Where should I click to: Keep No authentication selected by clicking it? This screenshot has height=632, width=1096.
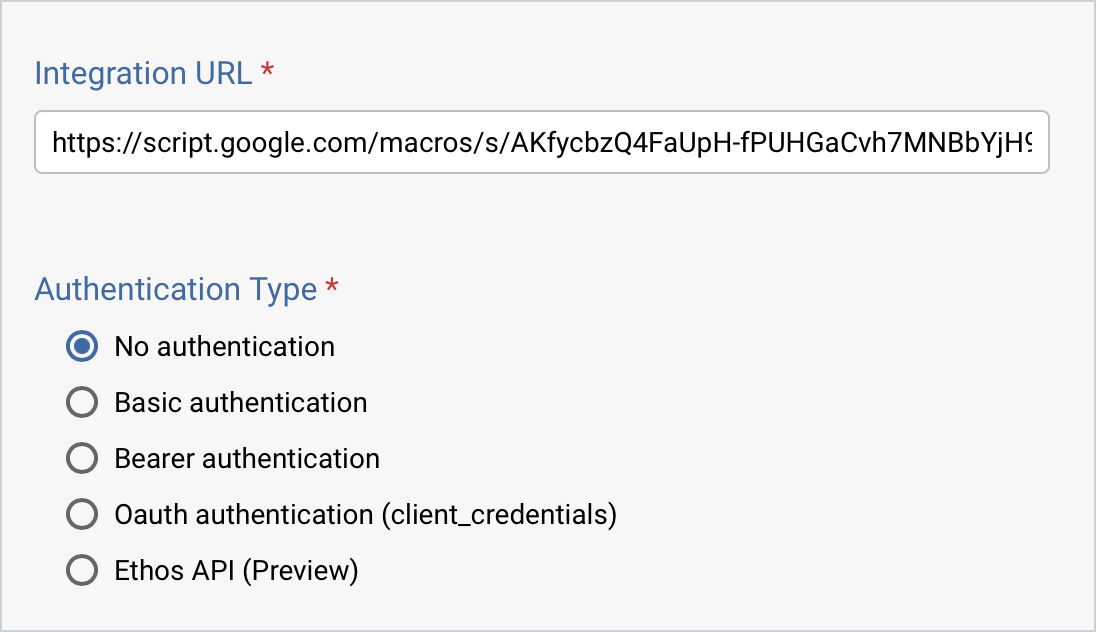click(82, 346)
